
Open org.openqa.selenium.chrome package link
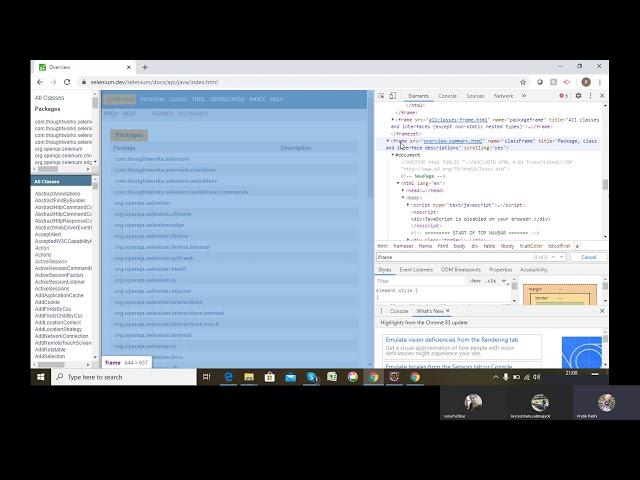pos(153,214)
